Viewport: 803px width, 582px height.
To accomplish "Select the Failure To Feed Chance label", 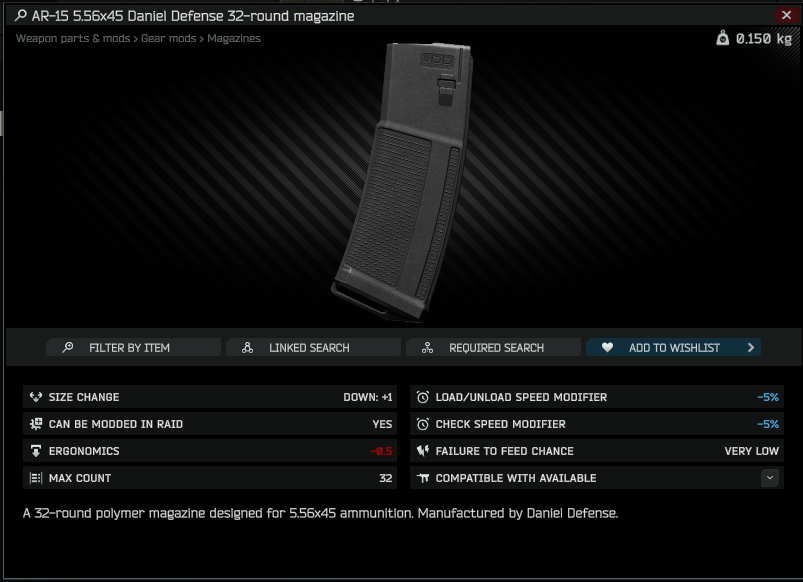I will (x=504, y=451).
